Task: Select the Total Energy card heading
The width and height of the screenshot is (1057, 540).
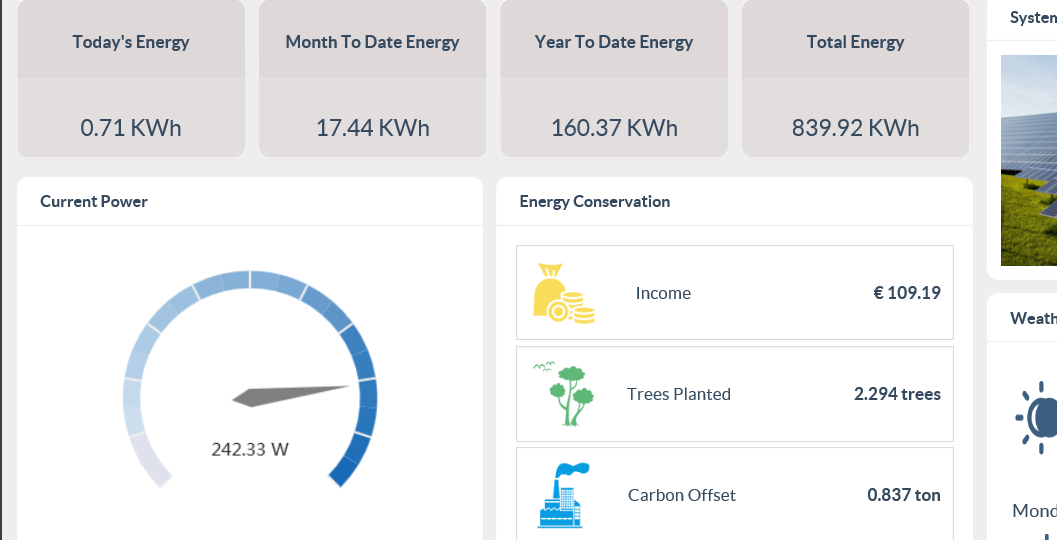Action: tap(855, 42)
